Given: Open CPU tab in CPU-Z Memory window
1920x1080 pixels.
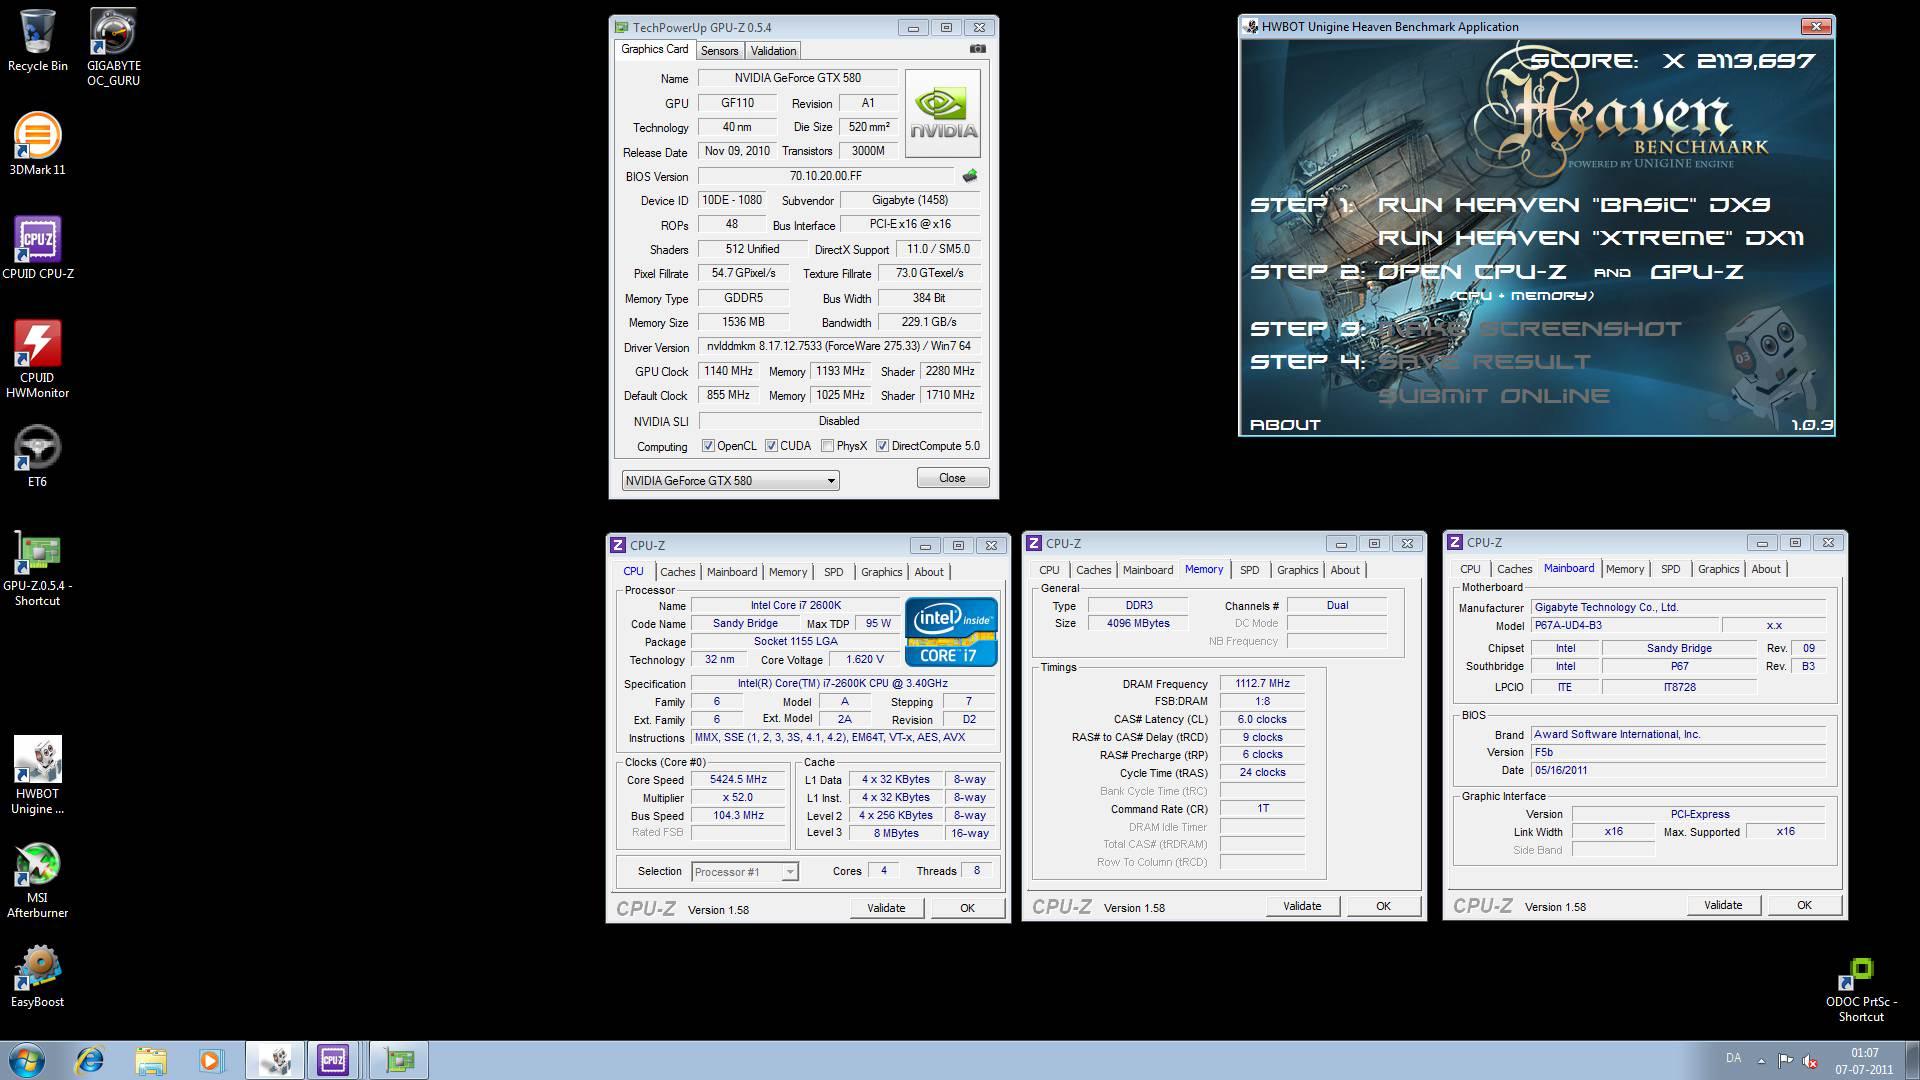Looking at the screenshot, I should [1049, 570].
